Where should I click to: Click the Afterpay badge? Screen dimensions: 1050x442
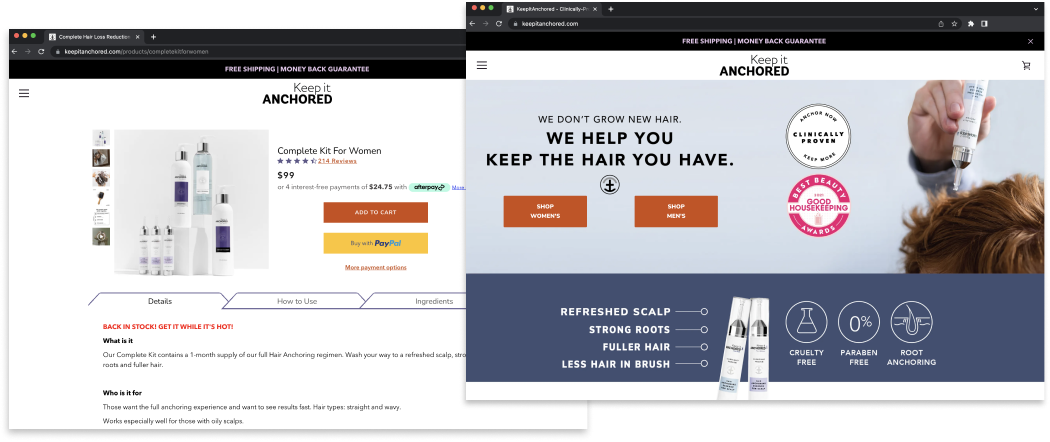pyautogui.click(x=429, y=188)
